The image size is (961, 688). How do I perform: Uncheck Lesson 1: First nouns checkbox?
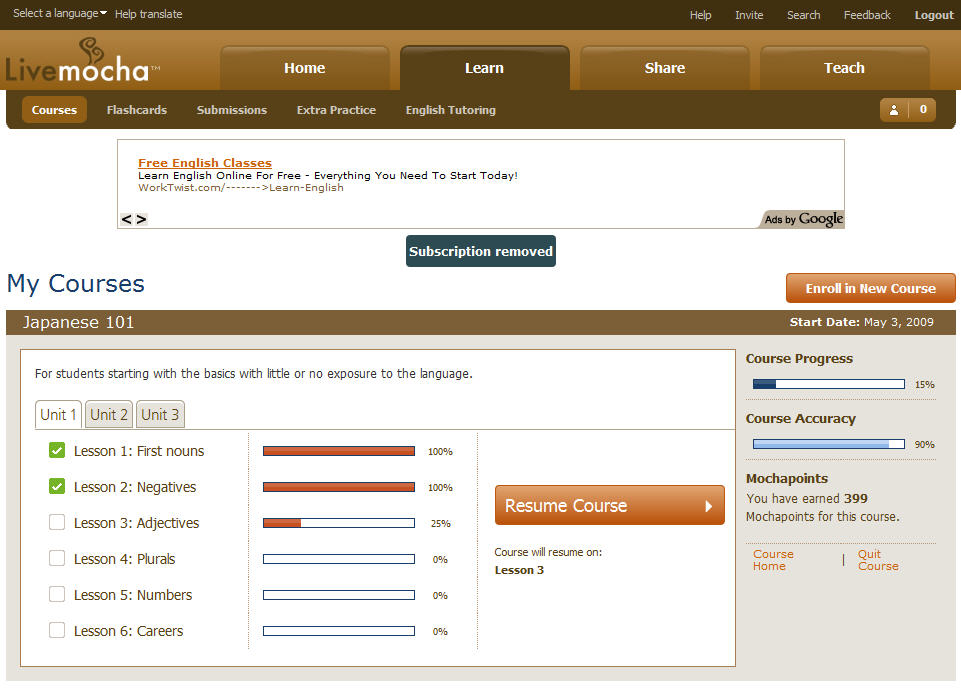[x=57, y=451]
